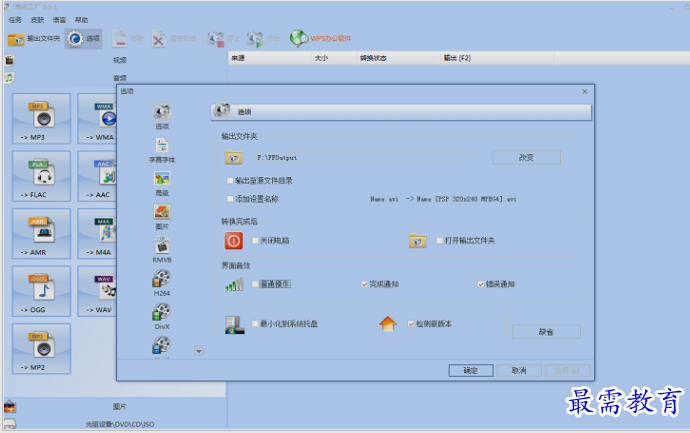The height and width of the screenshot is (433, 690).
Task: Enable 添加设置名称 checkbox
Action: tap(230, 199)
